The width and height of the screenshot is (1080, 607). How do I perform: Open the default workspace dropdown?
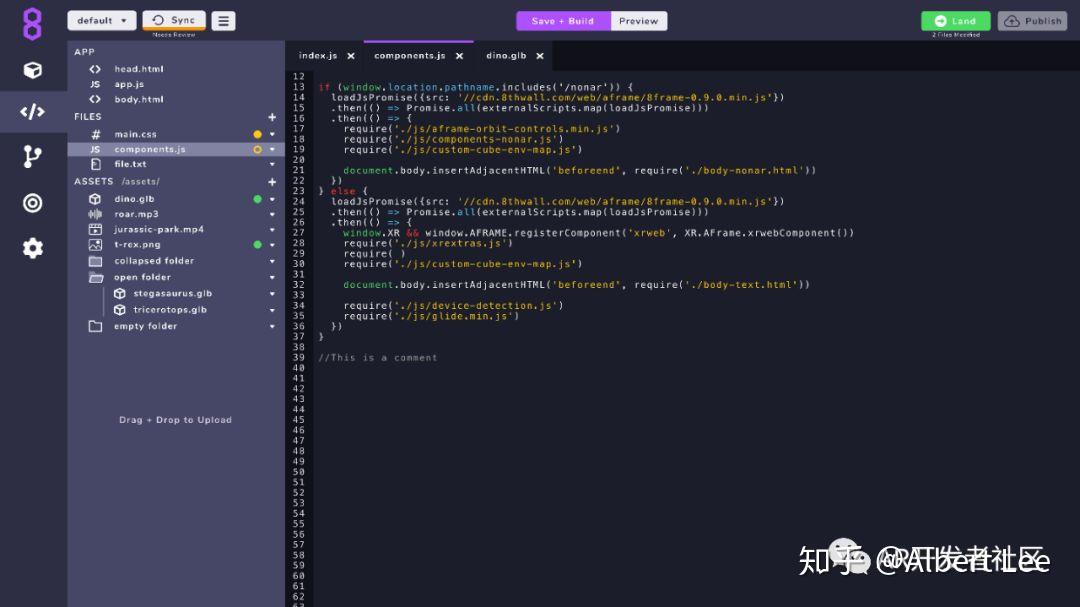click(x=101, y=19)
